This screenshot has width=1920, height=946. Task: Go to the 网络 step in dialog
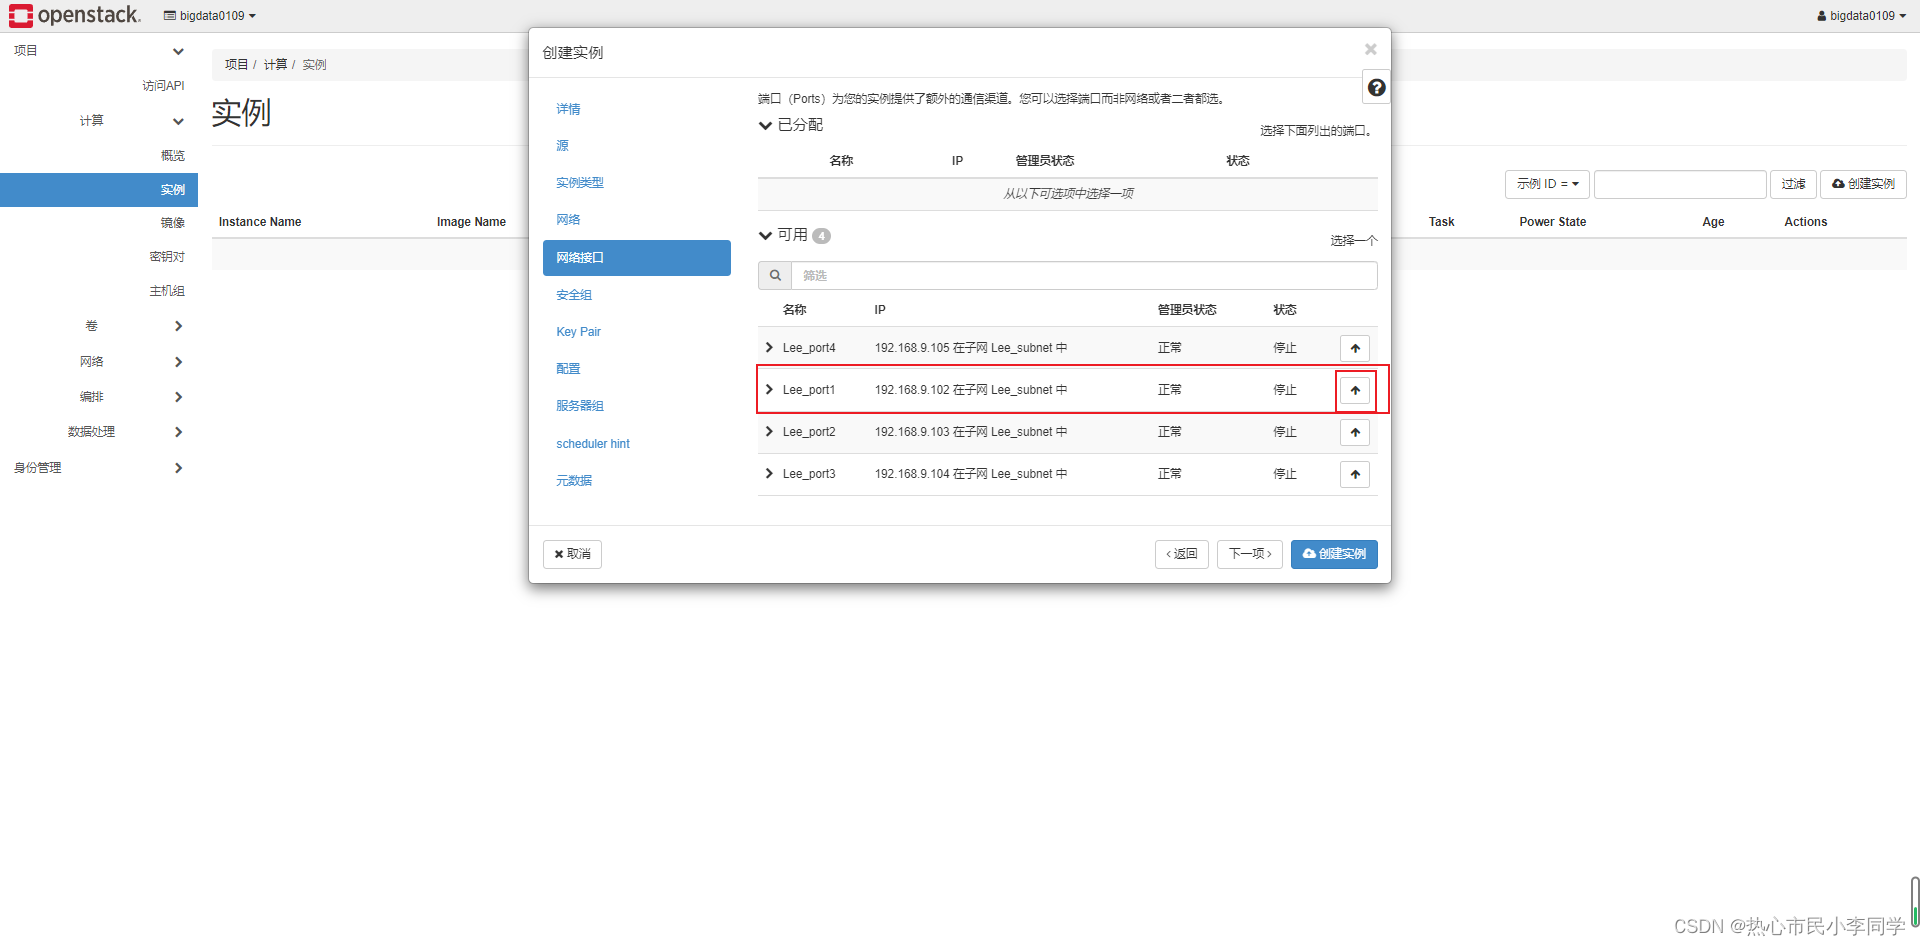(x=568, y=220)
